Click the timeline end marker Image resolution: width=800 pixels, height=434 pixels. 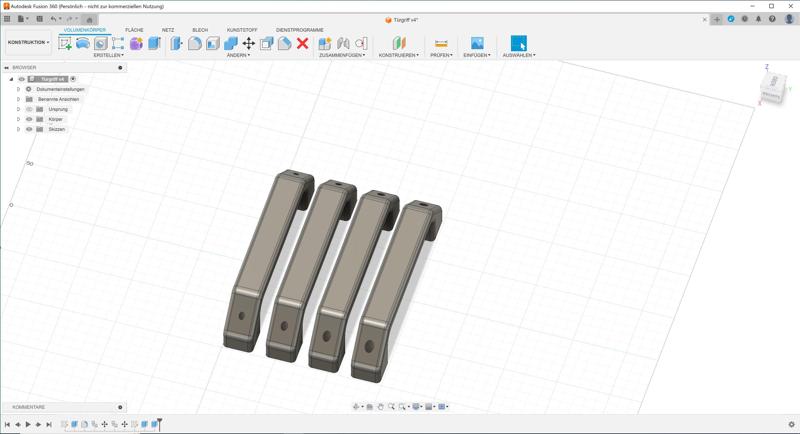pyautogui.click(x=160, y=423)
